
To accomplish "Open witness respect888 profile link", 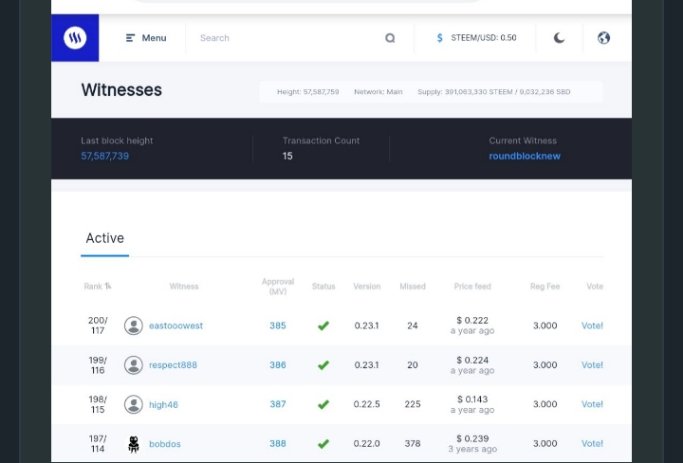I will [x=173, y=365].
